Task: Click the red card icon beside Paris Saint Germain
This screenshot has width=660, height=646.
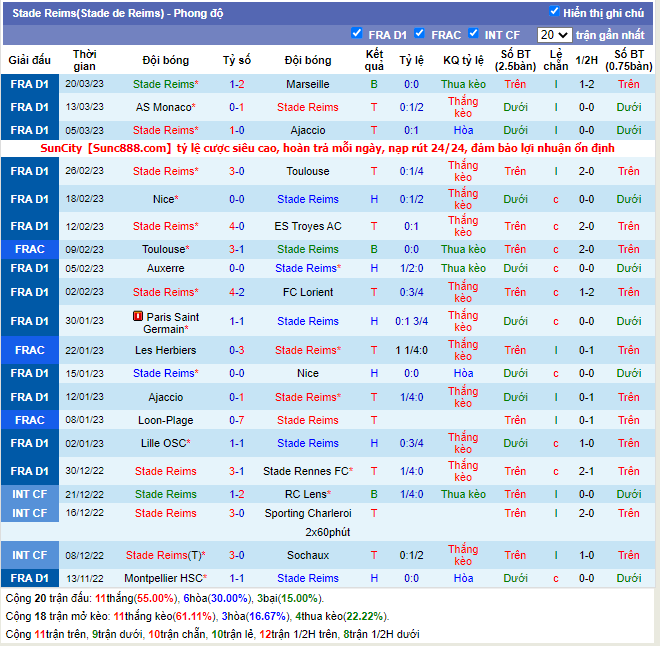Action: click(x=137, y=316)
